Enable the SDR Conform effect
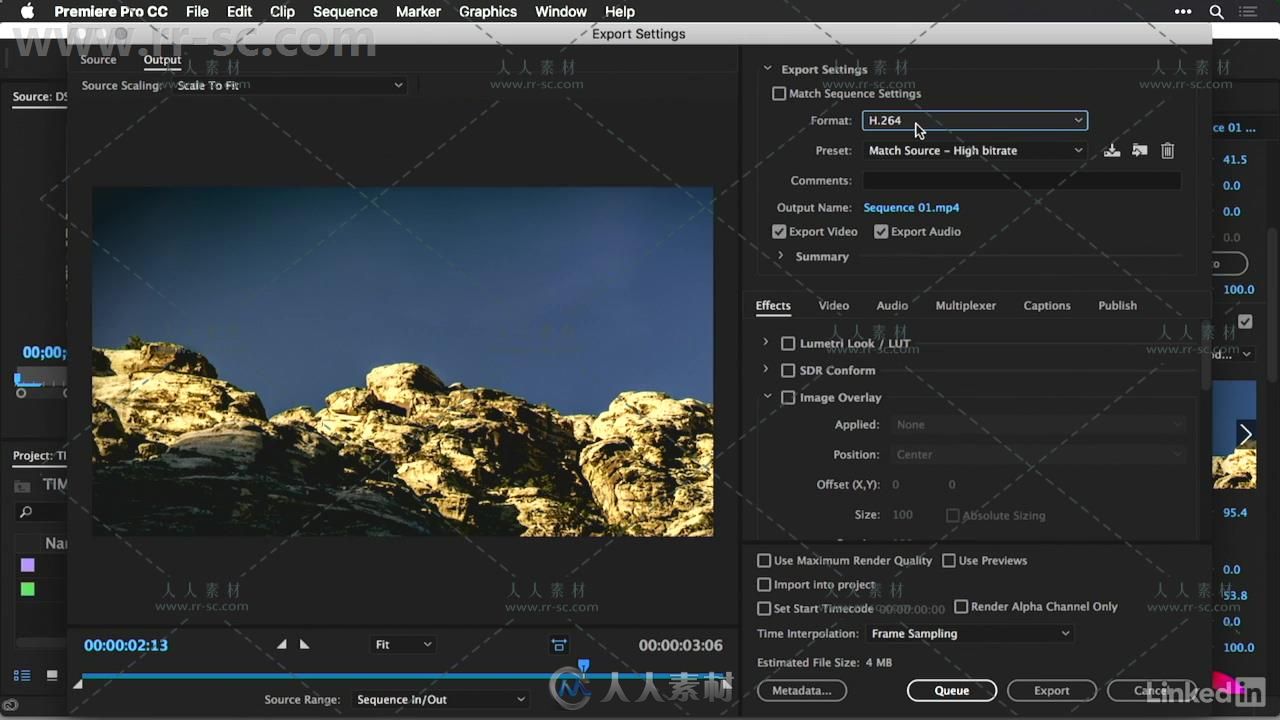This screenshot has height=720, width=1280. click(788, 370)
